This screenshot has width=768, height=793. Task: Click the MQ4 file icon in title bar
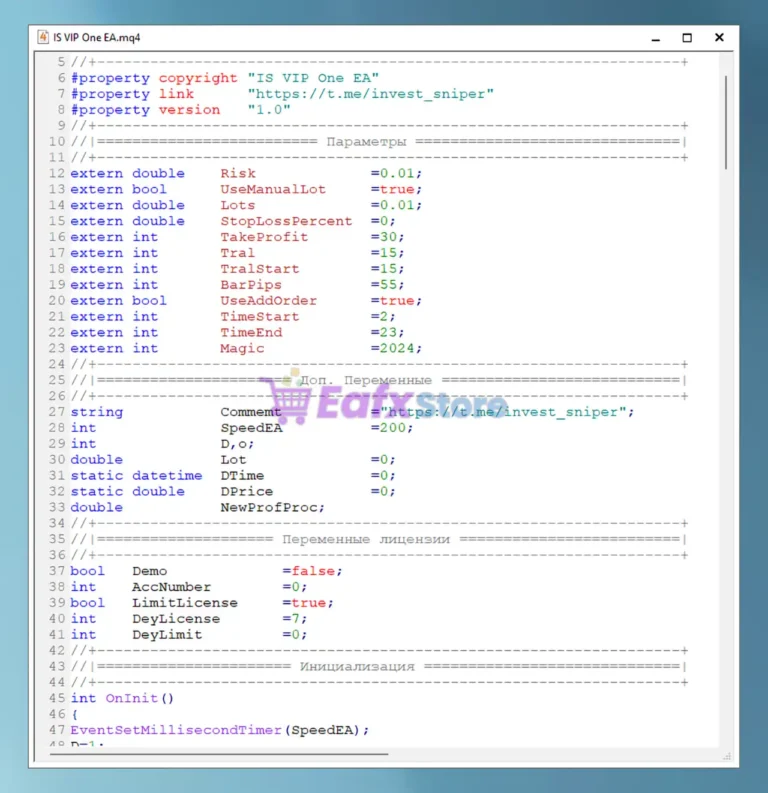point(43,37)
